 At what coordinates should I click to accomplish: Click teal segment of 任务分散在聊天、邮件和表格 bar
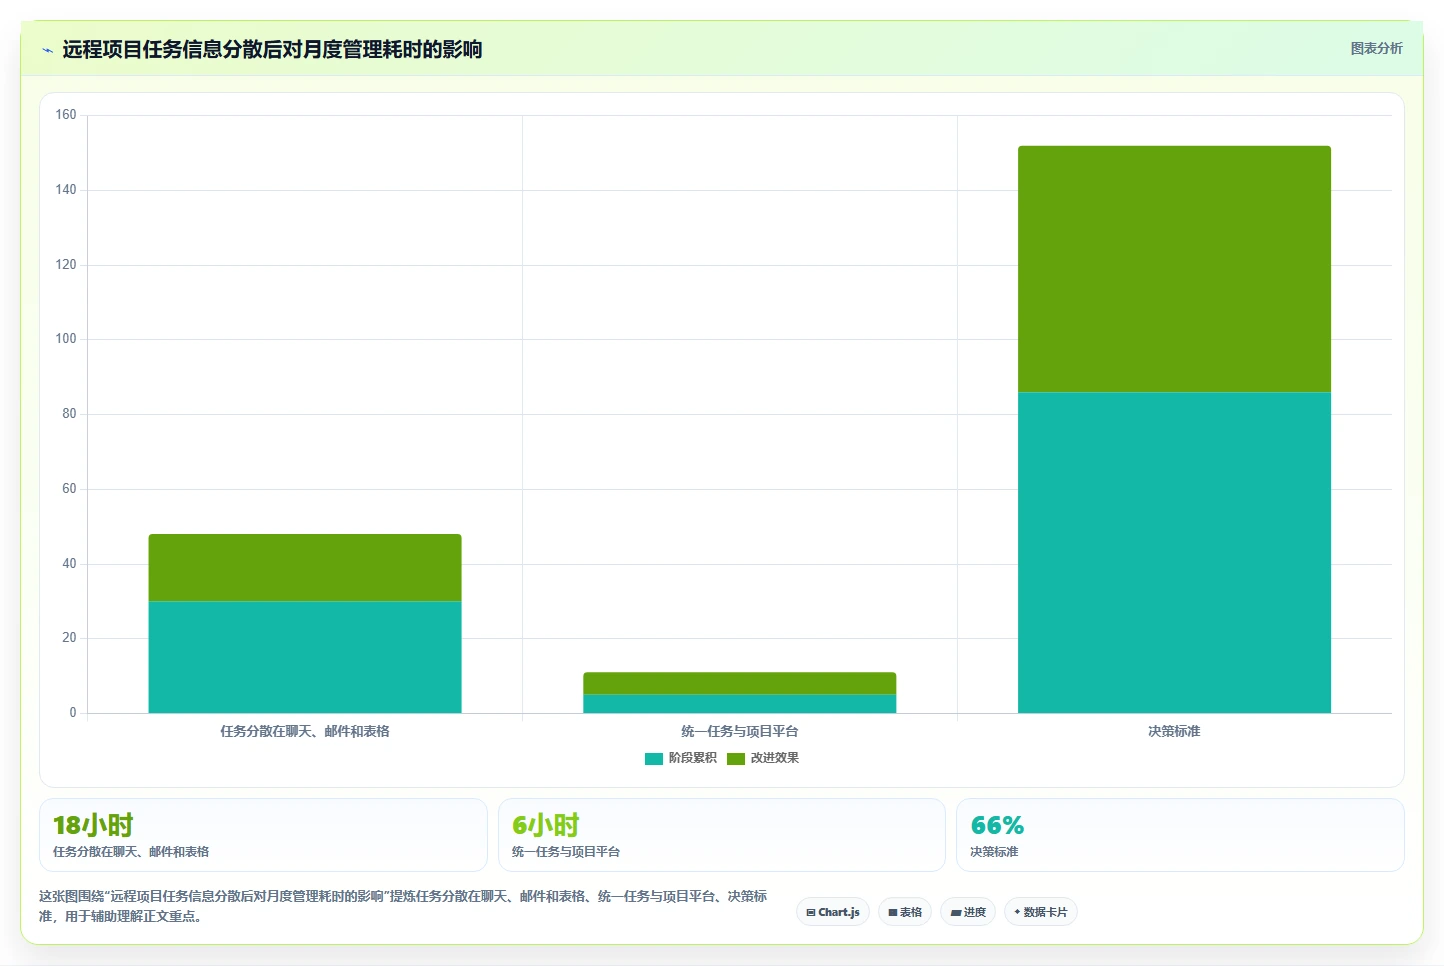(x=305, y=657)
